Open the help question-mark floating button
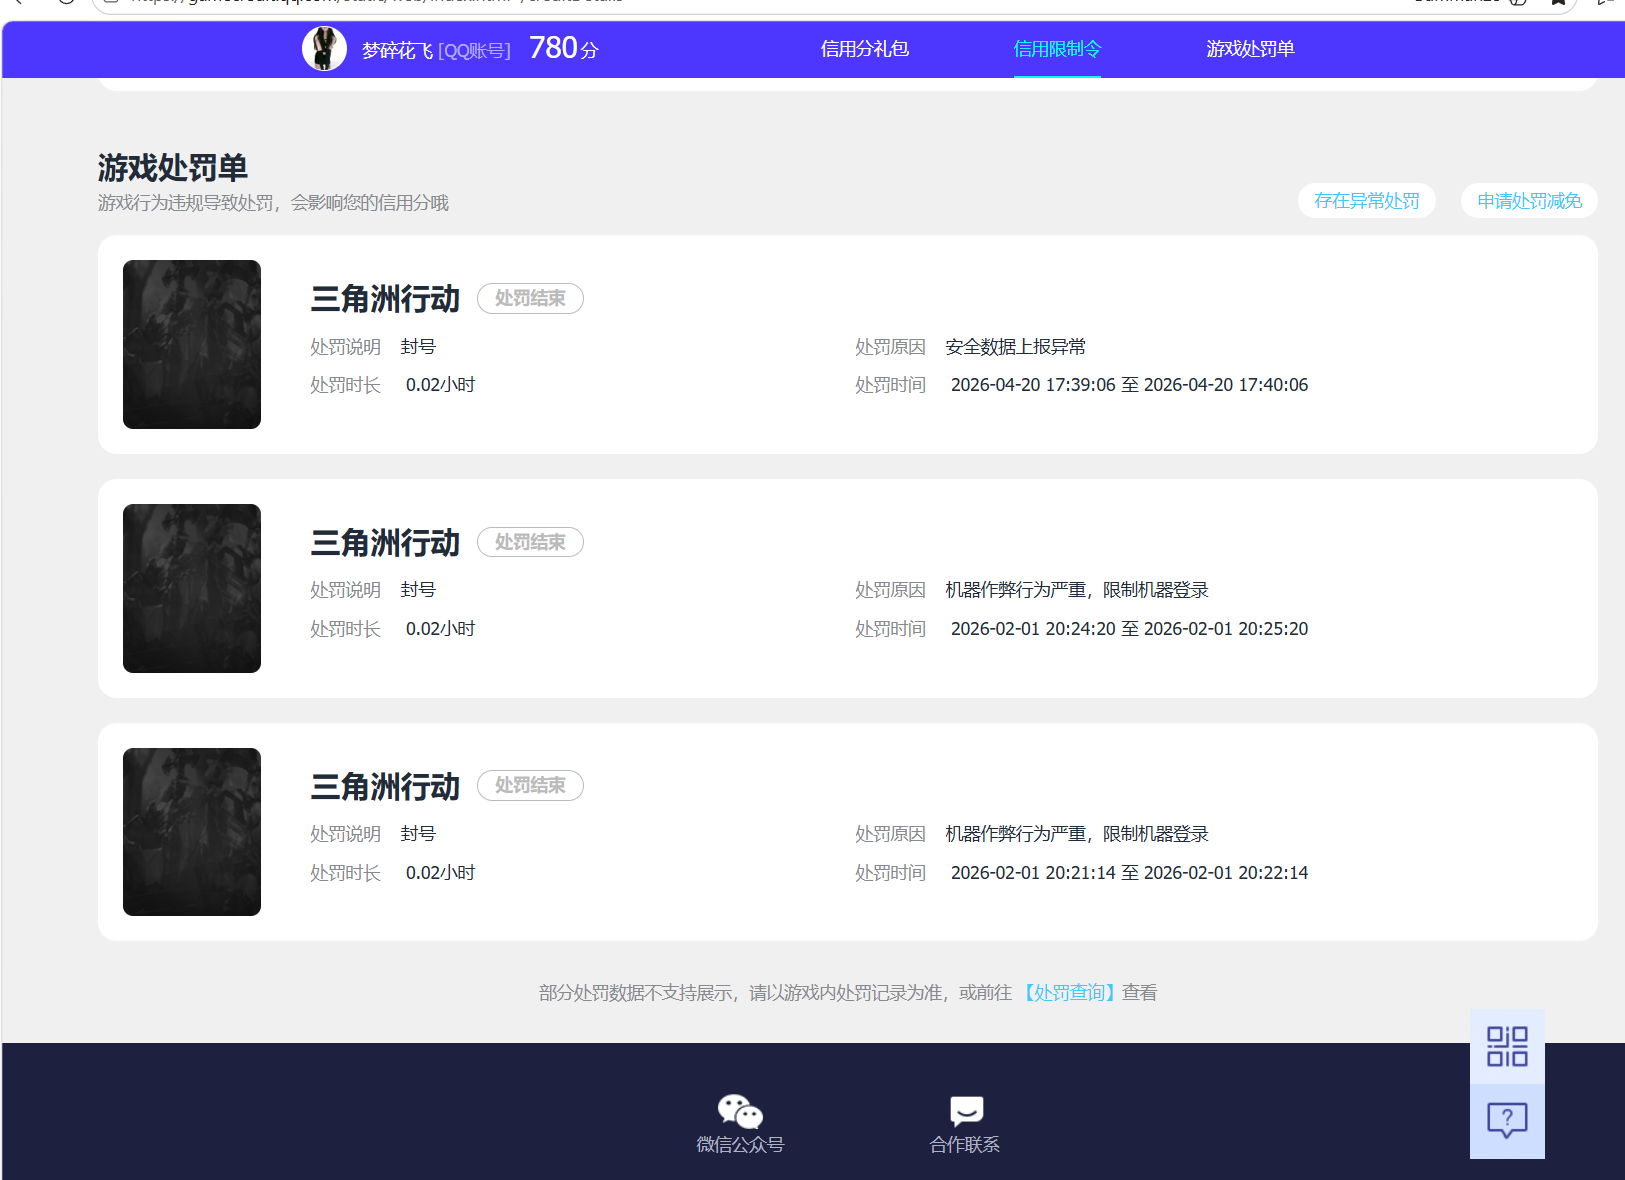Viewport: 1625px width, 1180px height. point(1507,1121)
